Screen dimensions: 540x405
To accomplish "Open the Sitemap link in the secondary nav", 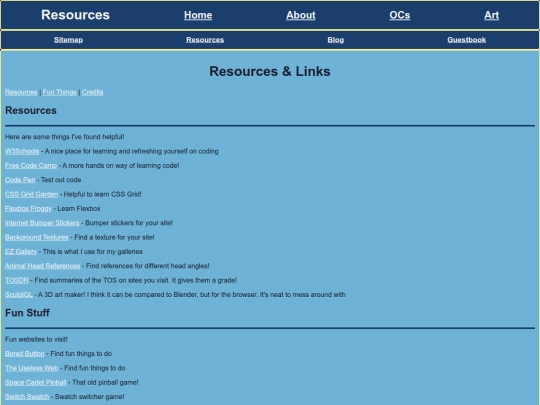I will 68,40.
